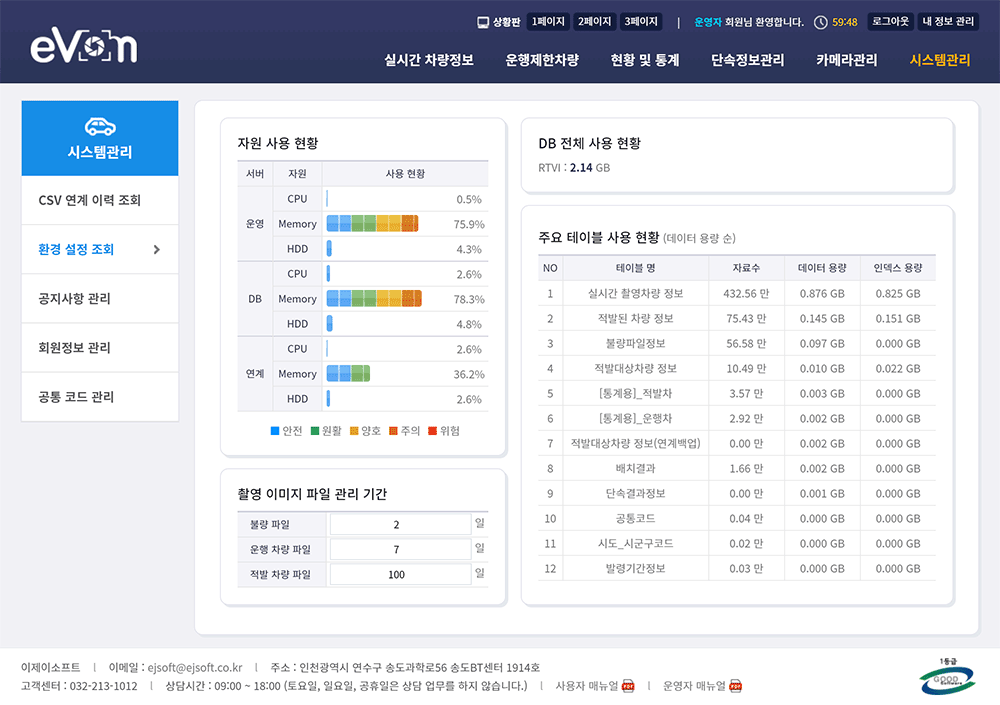The width and height of the screenshot is (1000, 705).
Task: Click the 로그아웃 button
Action: (x=890, y=21)
